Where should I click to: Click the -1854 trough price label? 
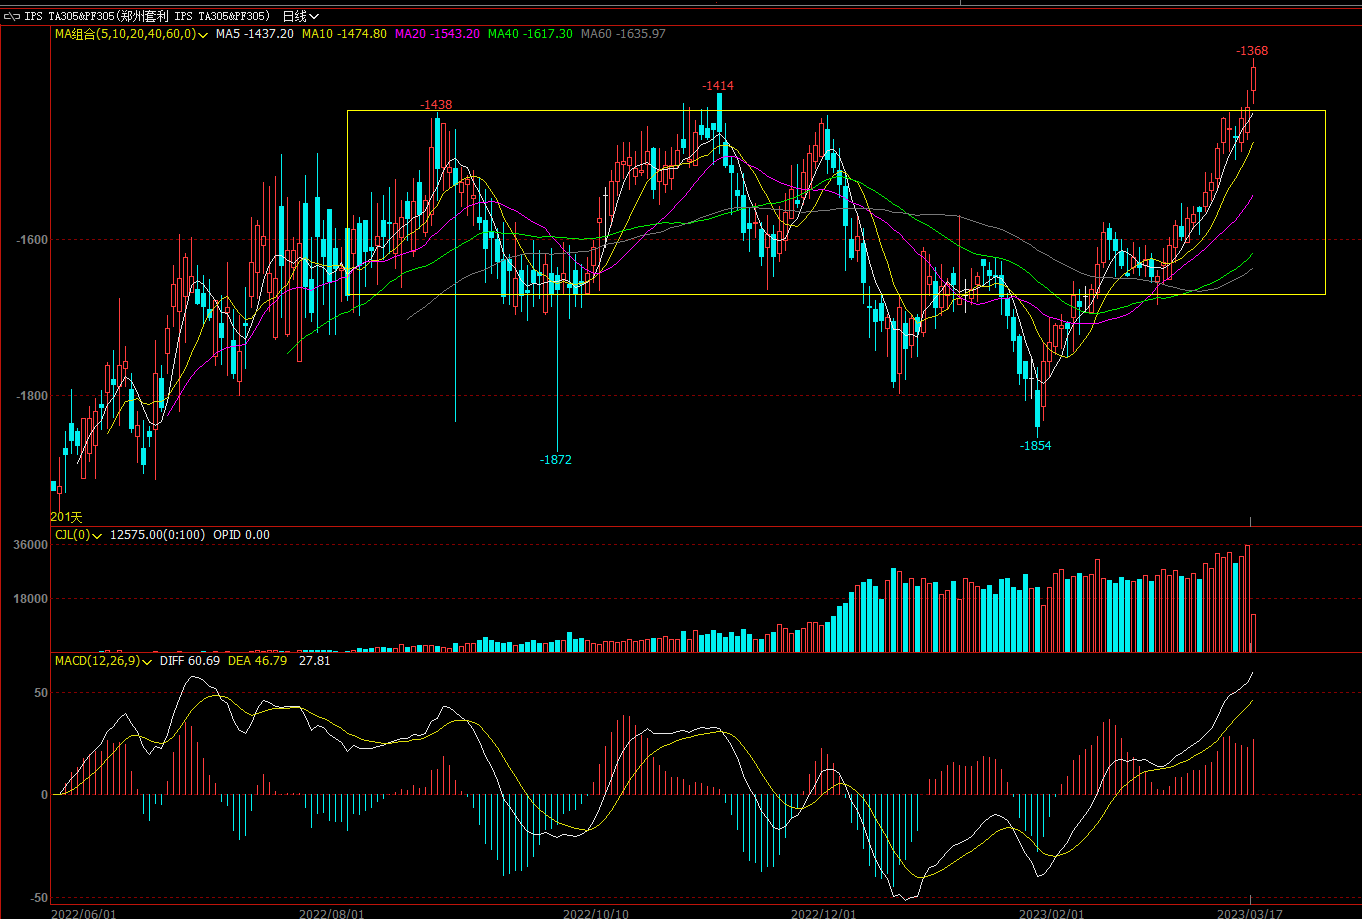click(x=1035, y=446)
